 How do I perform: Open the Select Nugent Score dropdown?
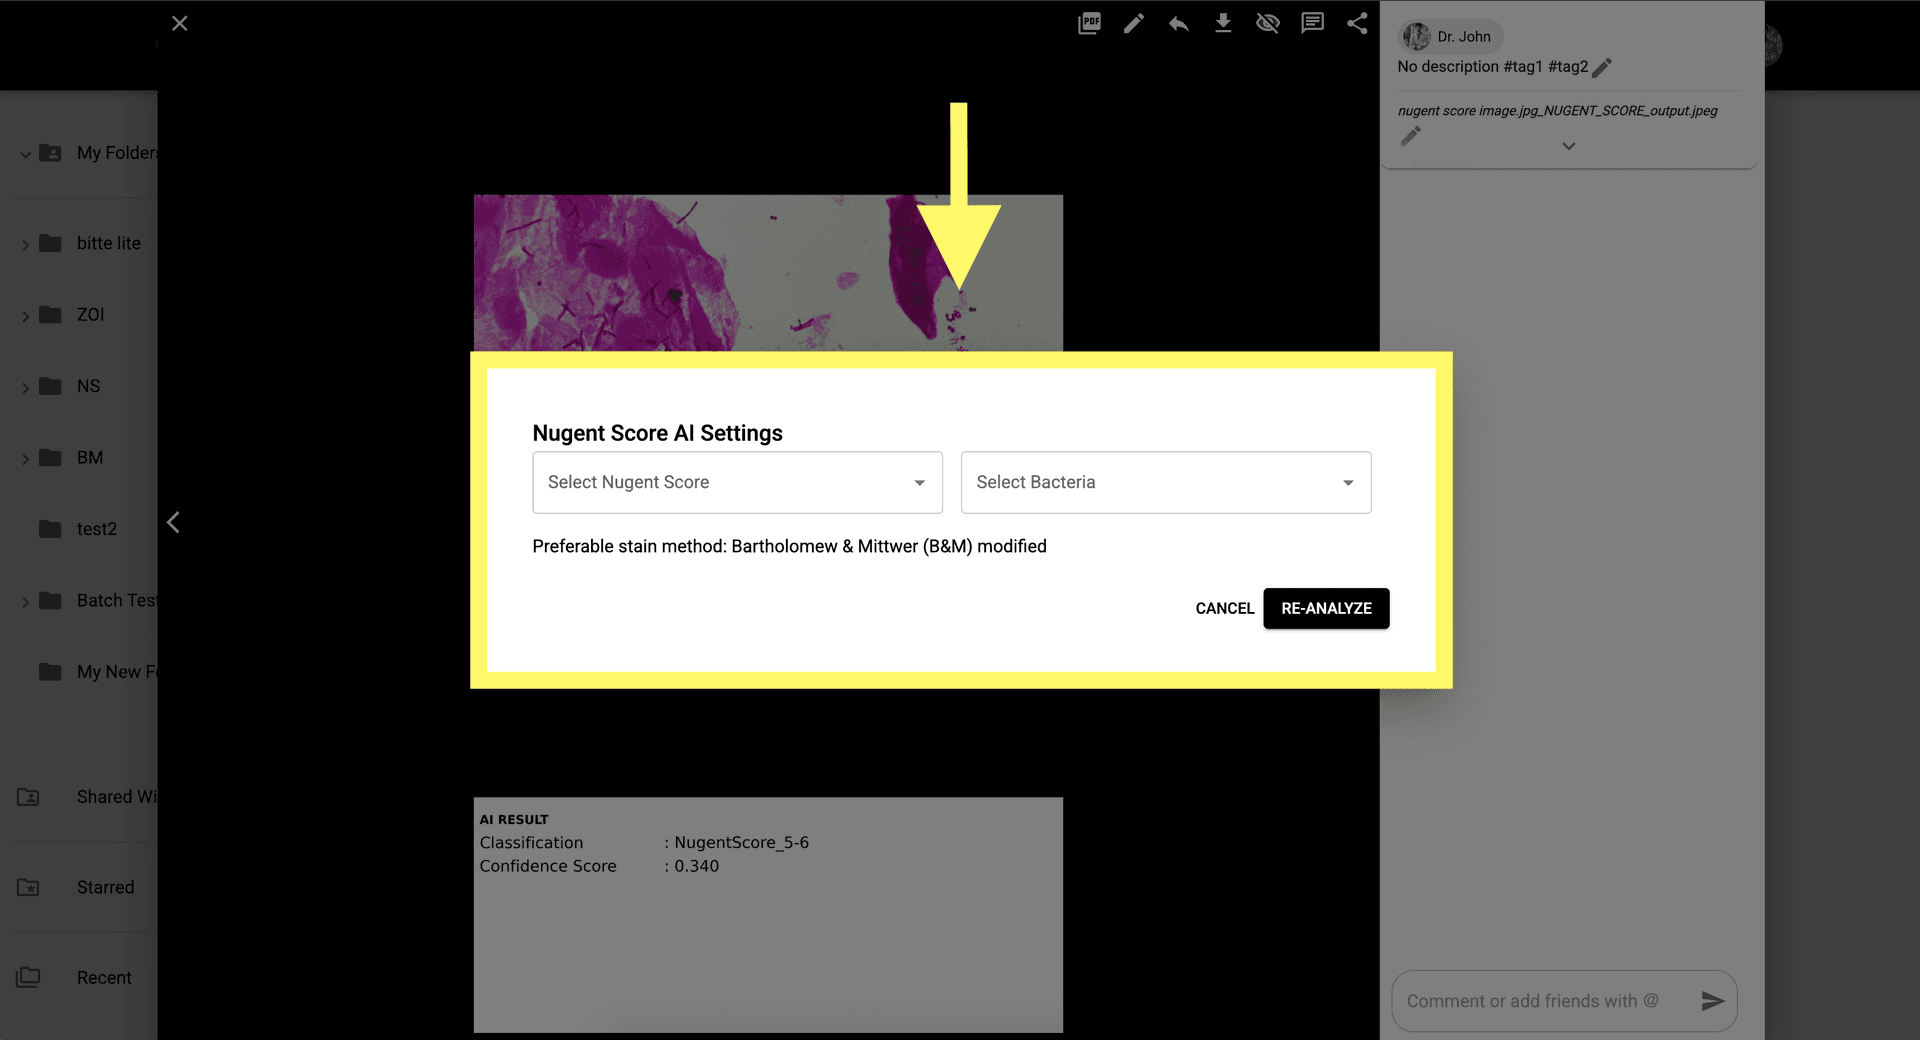[x=737, y=482]
